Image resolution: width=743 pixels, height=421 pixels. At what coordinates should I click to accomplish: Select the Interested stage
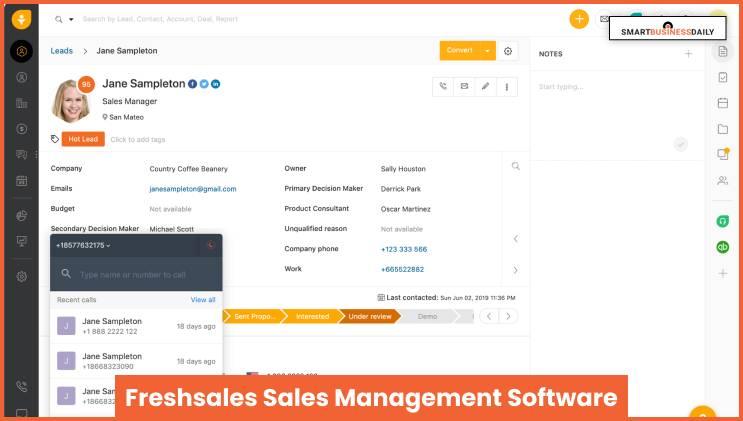pyautogui.click(x=312, y=316)
